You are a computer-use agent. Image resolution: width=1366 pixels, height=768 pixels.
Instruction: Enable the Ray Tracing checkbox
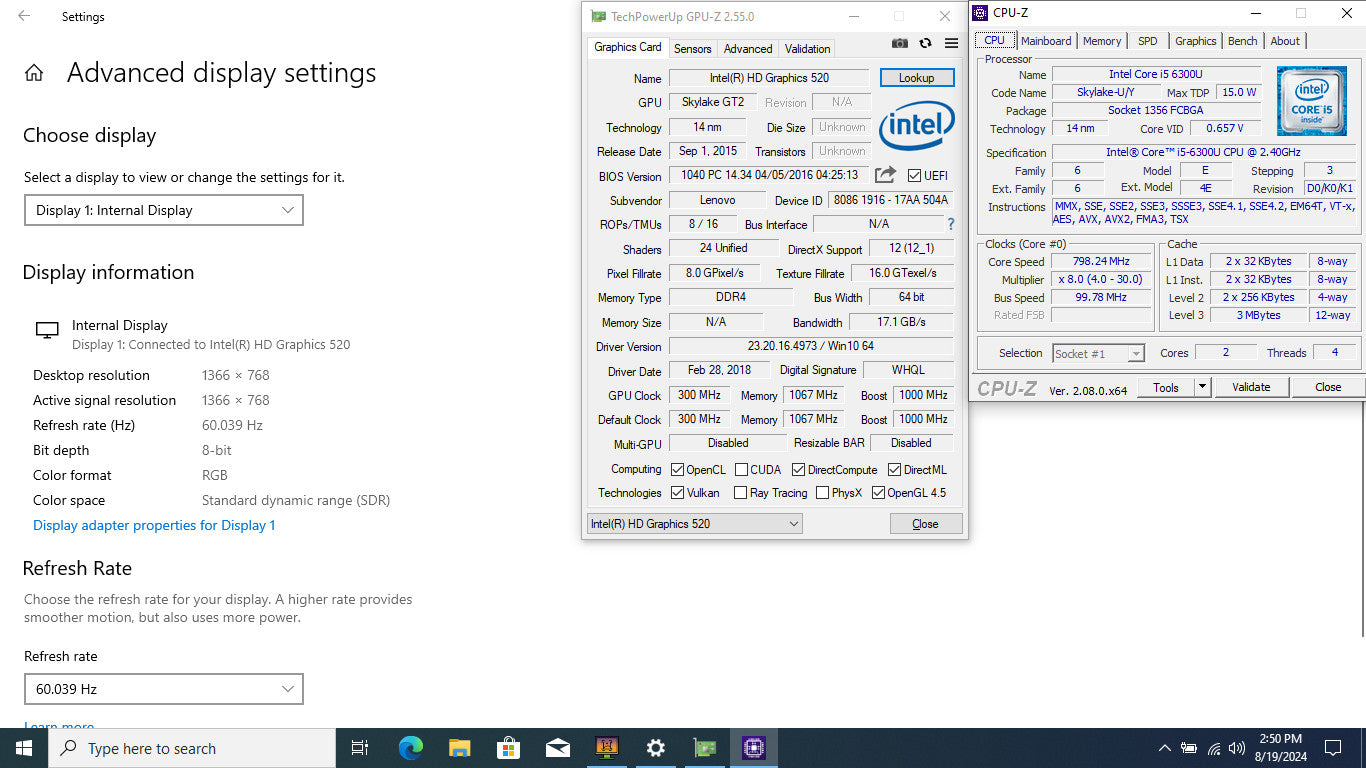pos(740,493)
